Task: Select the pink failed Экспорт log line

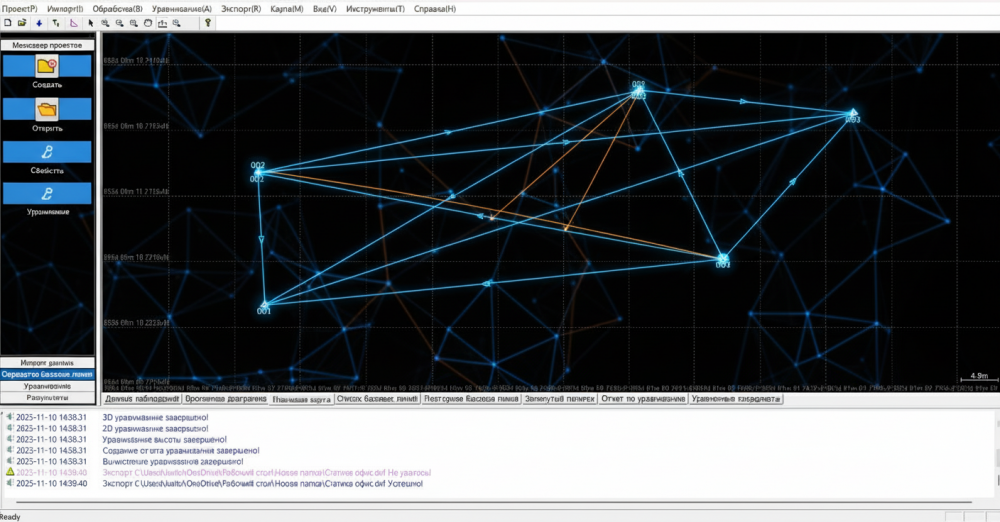Action: (x=267, y=473)
